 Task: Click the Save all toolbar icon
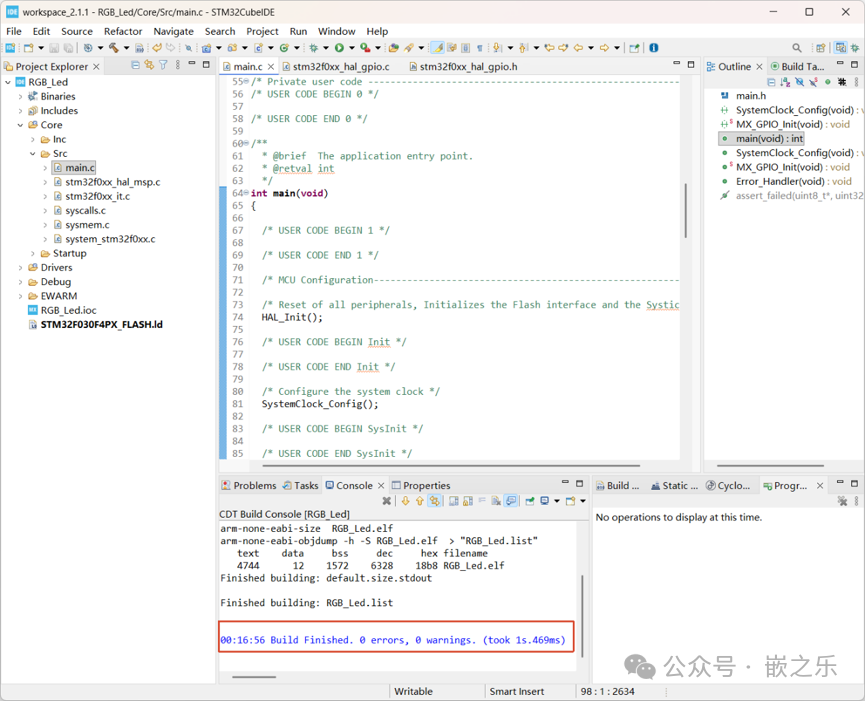click(68, 47)
